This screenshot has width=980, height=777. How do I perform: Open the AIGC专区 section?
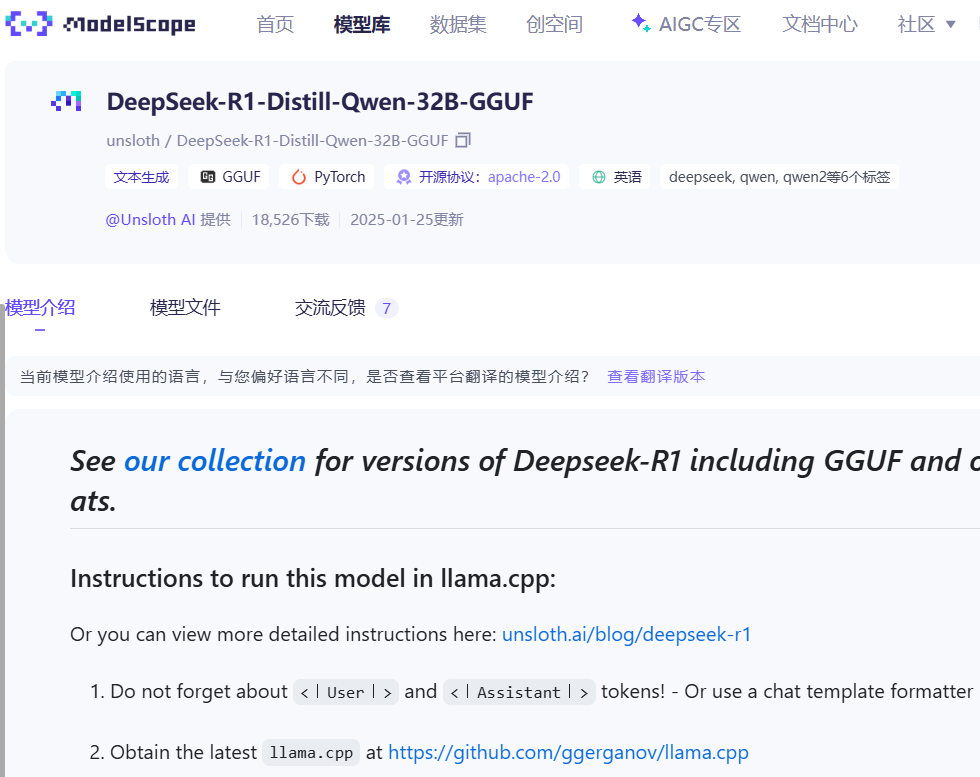coord(686,24)
